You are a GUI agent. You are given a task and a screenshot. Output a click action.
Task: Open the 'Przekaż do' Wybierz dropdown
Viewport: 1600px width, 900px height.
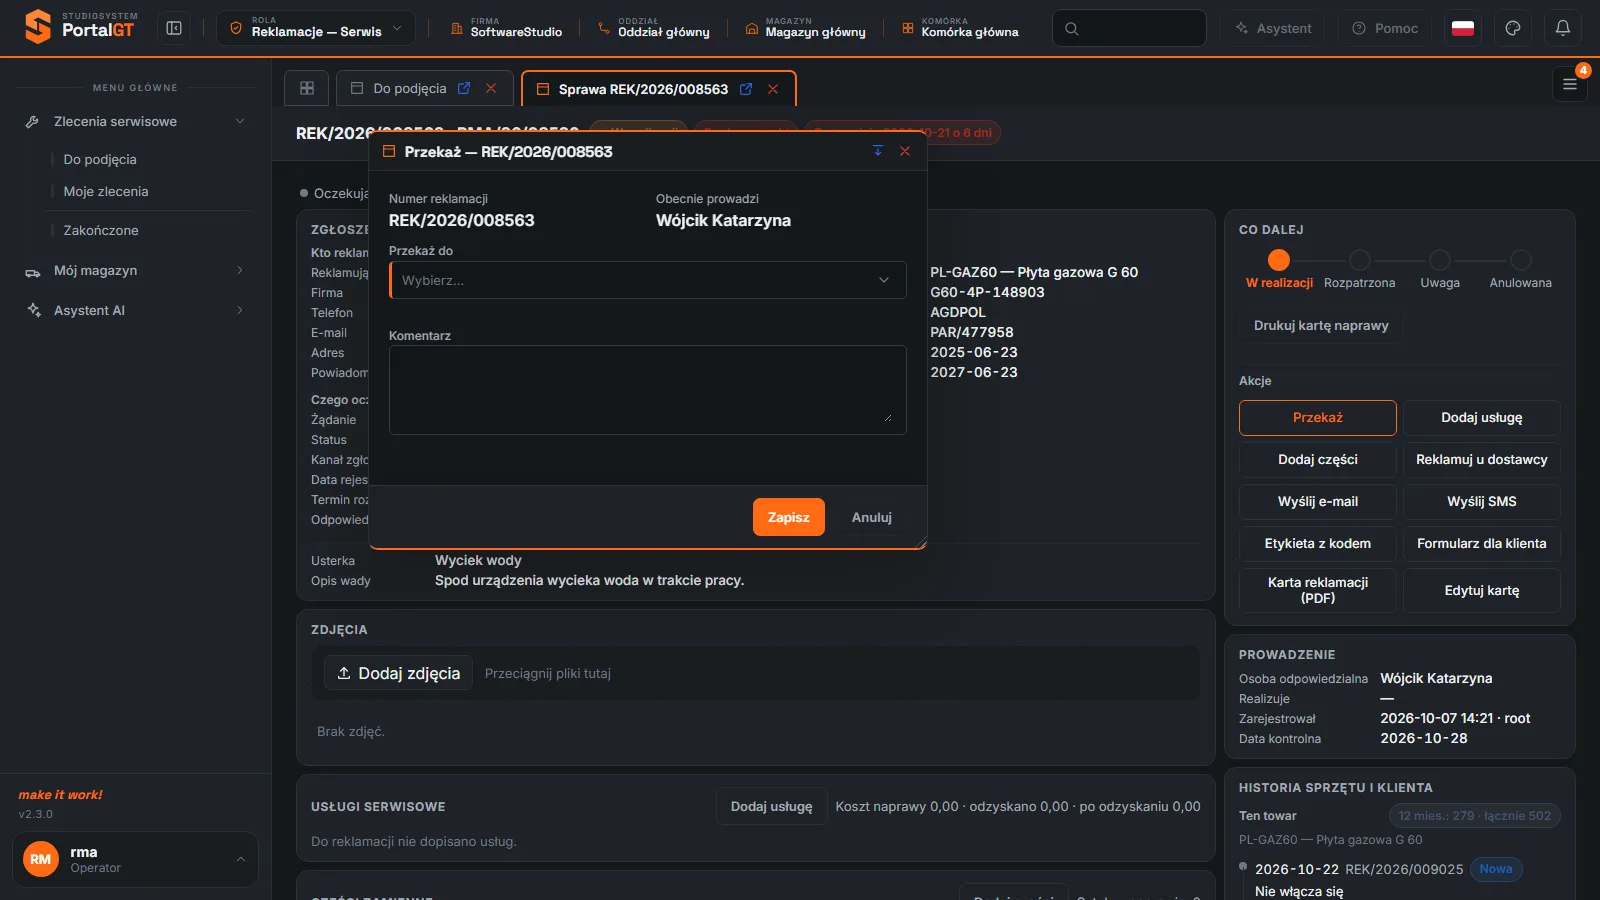648,280
